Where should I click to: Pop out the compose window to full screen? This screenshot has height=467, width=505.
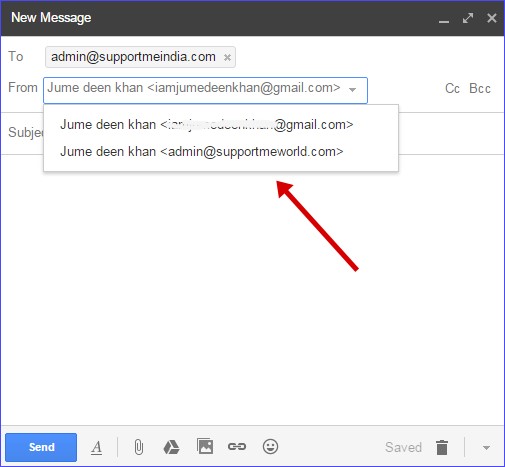point(468,18)
